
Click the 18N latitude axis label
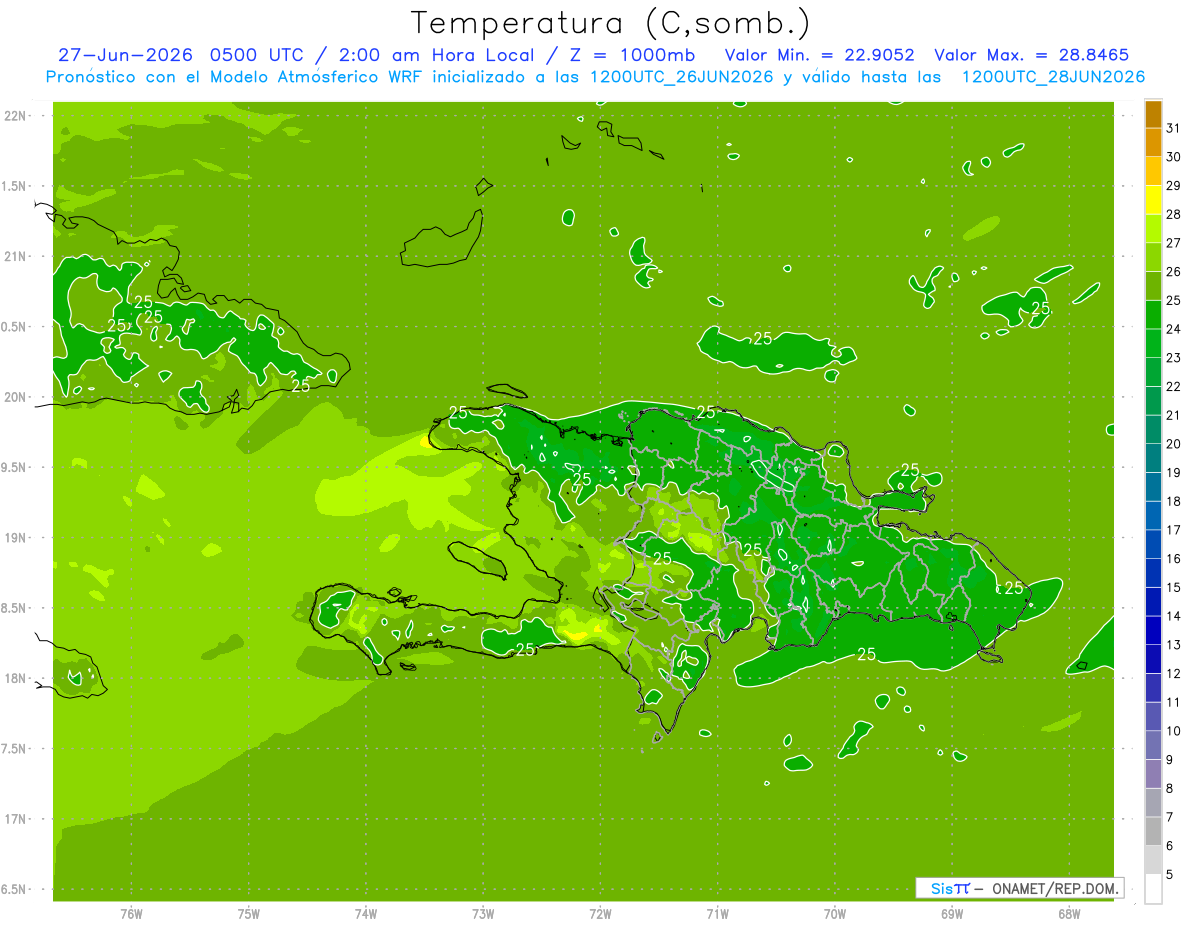pos(14,678)
